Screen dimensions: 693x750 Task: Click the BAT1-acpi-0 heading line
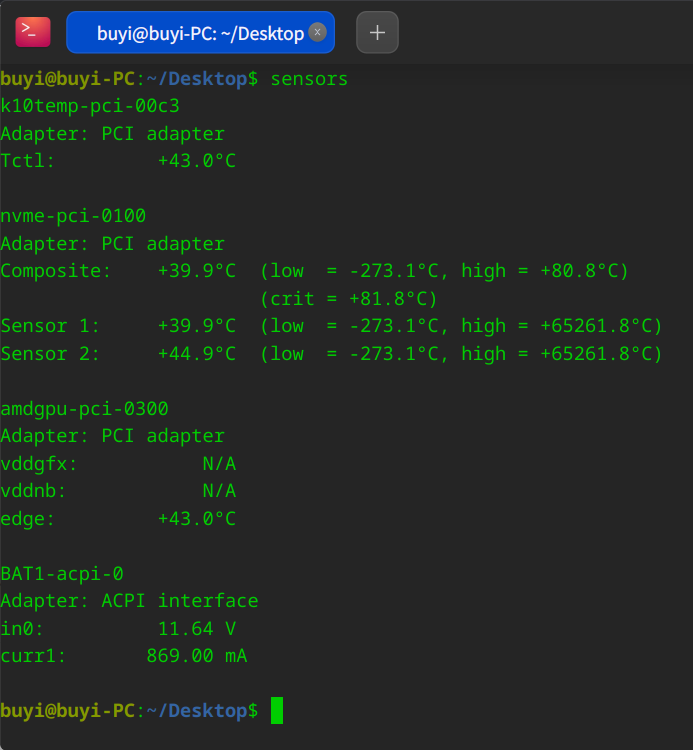[x=62, y=574]
